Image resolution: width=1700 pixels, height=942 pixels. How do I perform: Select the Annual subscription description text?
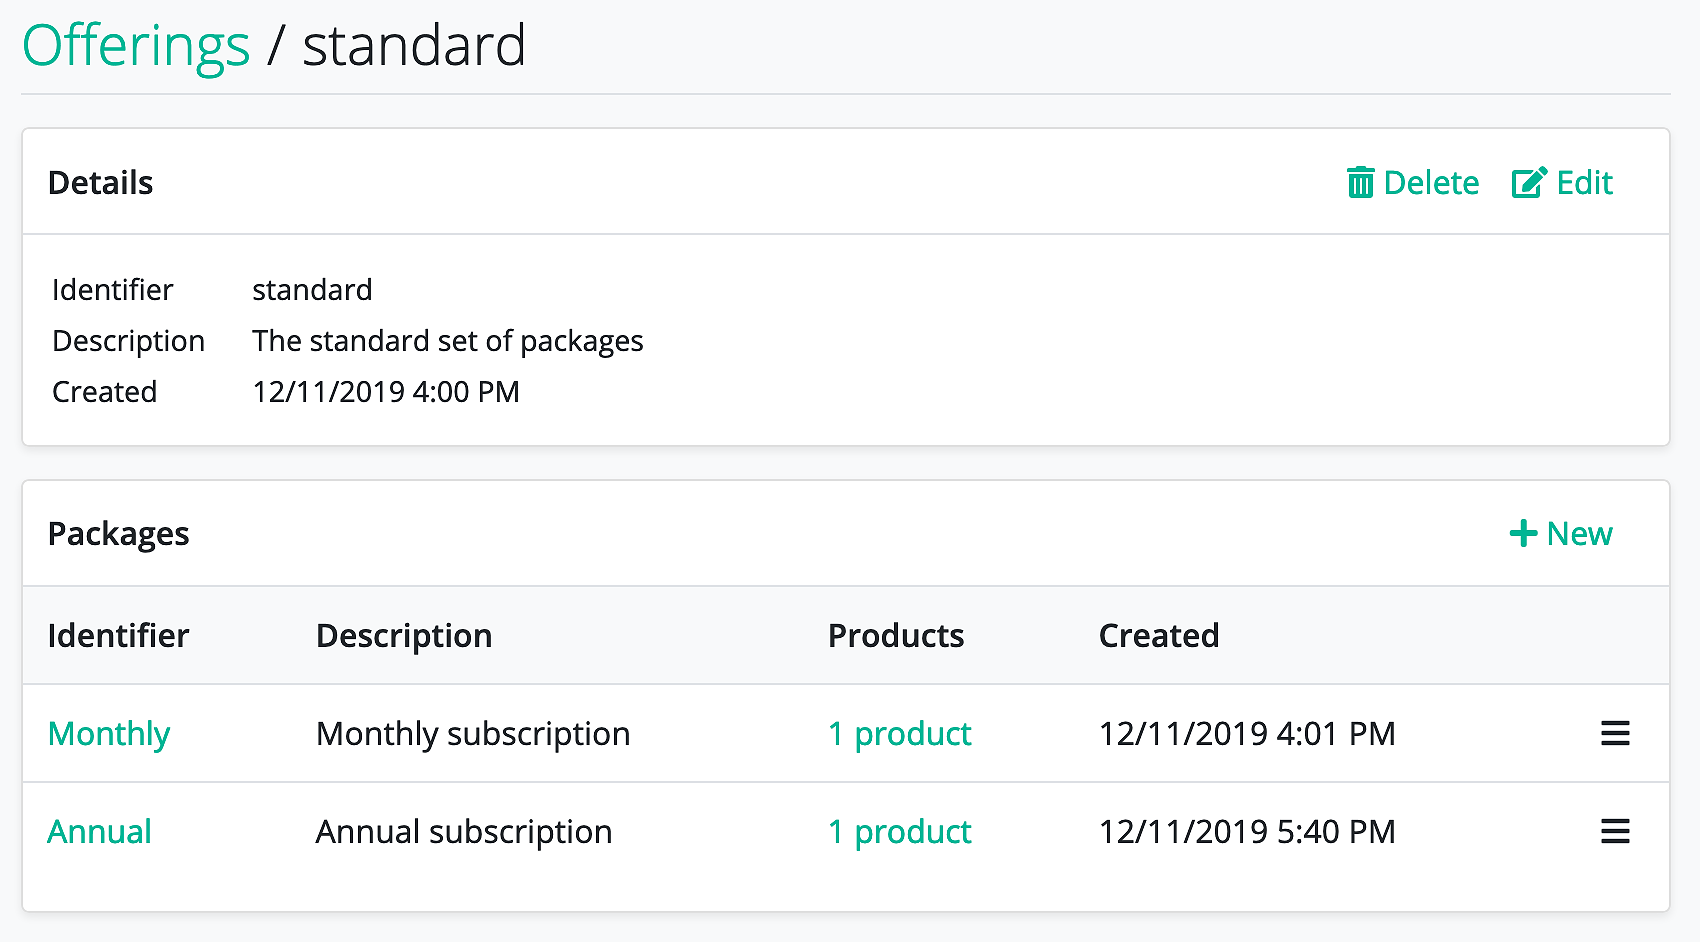(x=464, y=832)
